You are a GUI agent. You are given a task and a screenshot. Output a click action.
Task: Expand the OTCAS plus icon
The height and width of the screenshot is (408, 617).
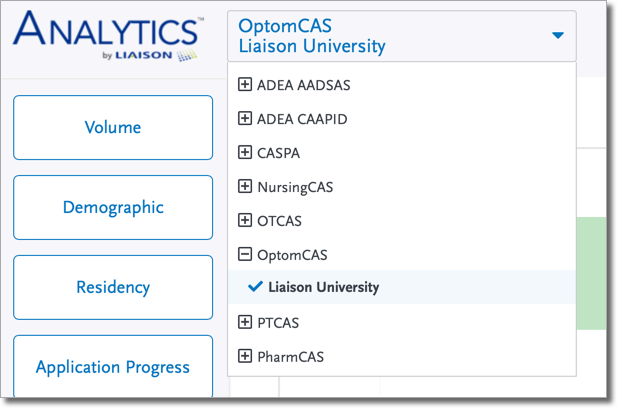[245, 220]
